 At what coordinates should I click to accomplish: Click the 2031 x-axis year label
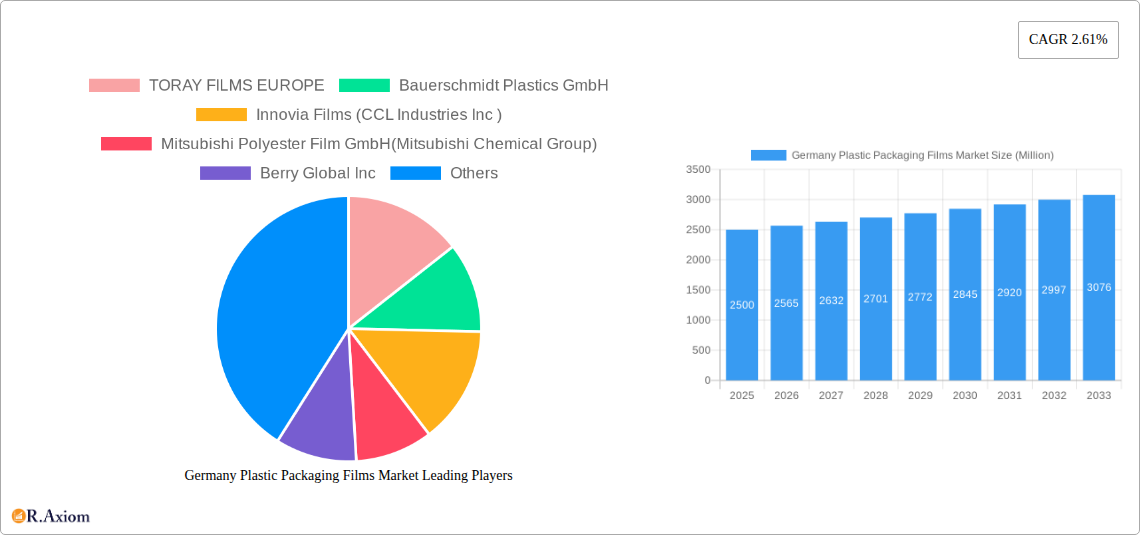pyautogui.click(x=1010, y=395)
